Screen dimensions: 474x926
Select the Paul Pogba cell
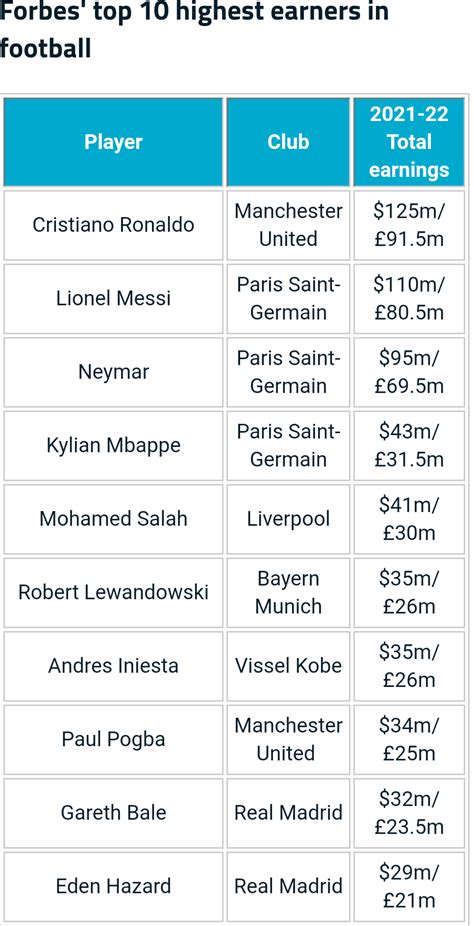pos(113,739)
